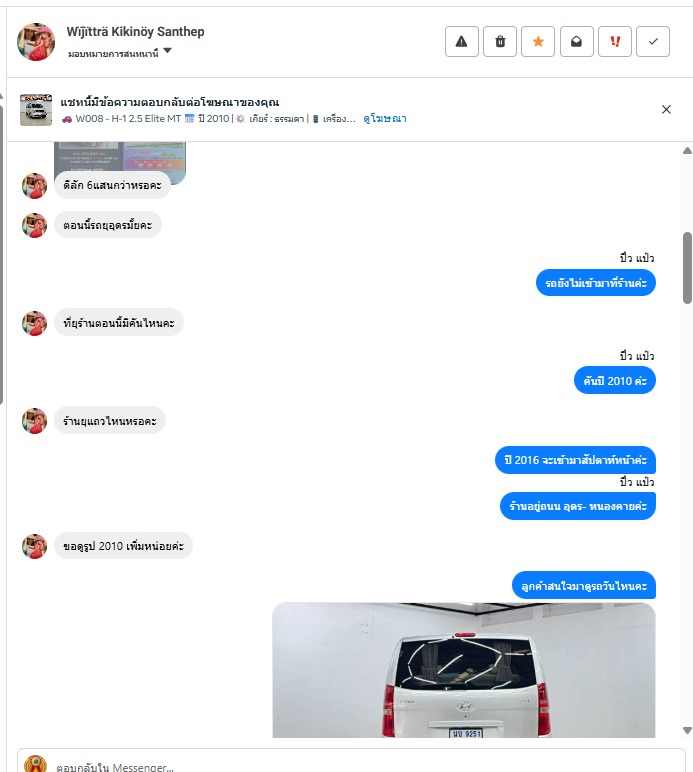Open the ดูโฆษณา link
The height and width of the screenshot is (772, 693).
click(x=385, y=119)
